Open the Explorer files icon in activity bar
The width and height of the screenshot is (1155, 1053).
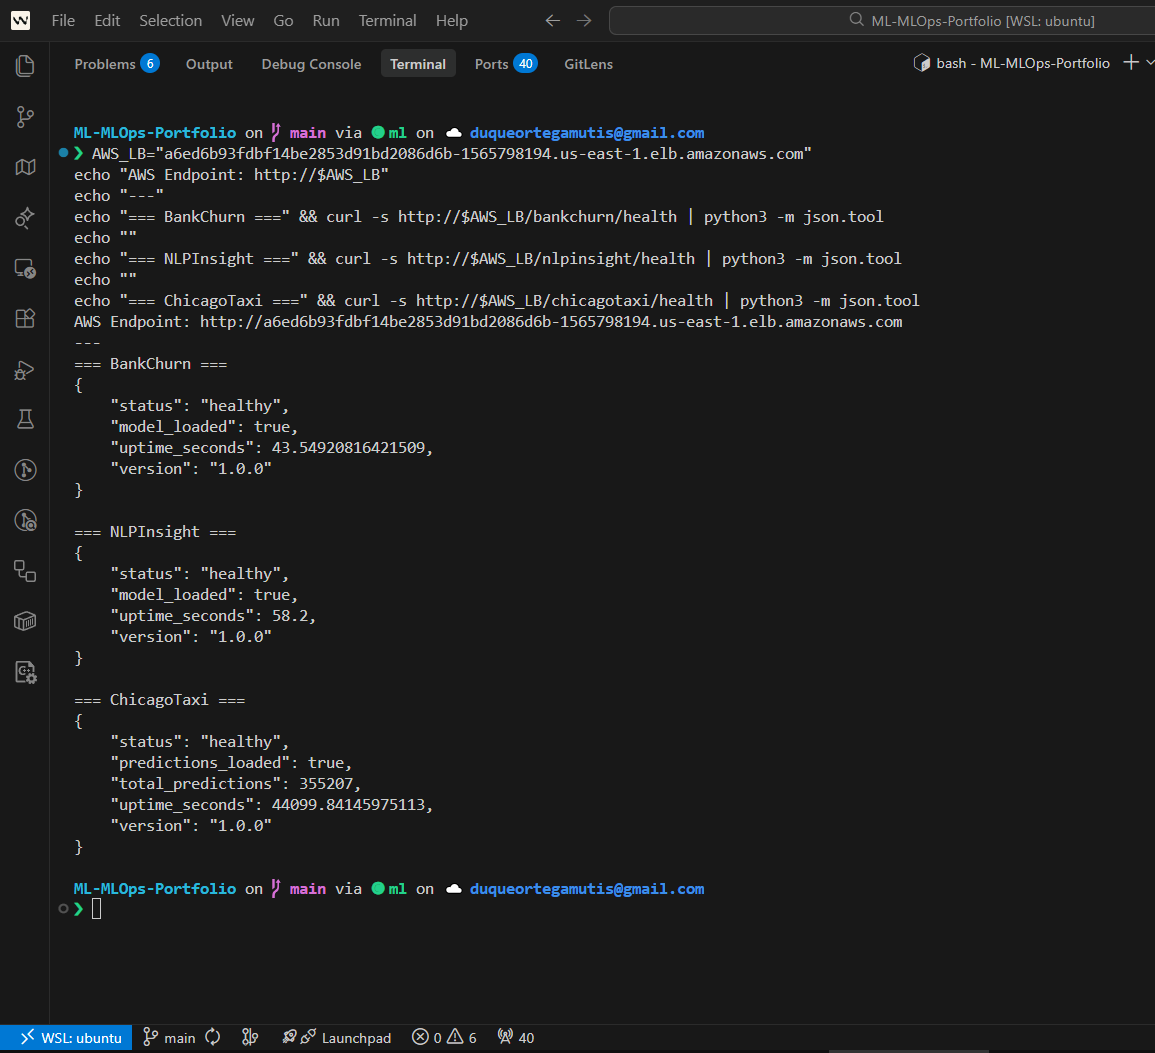25,66
